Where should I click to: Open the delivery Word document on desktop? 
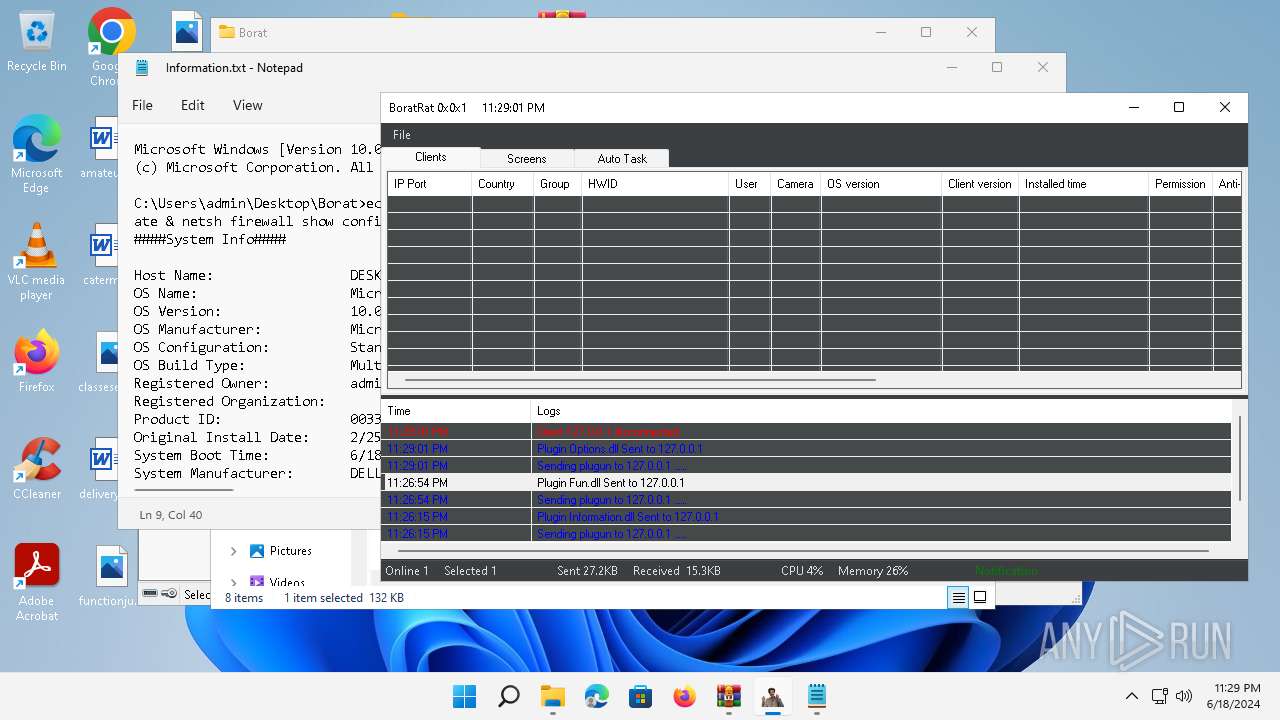101,470
